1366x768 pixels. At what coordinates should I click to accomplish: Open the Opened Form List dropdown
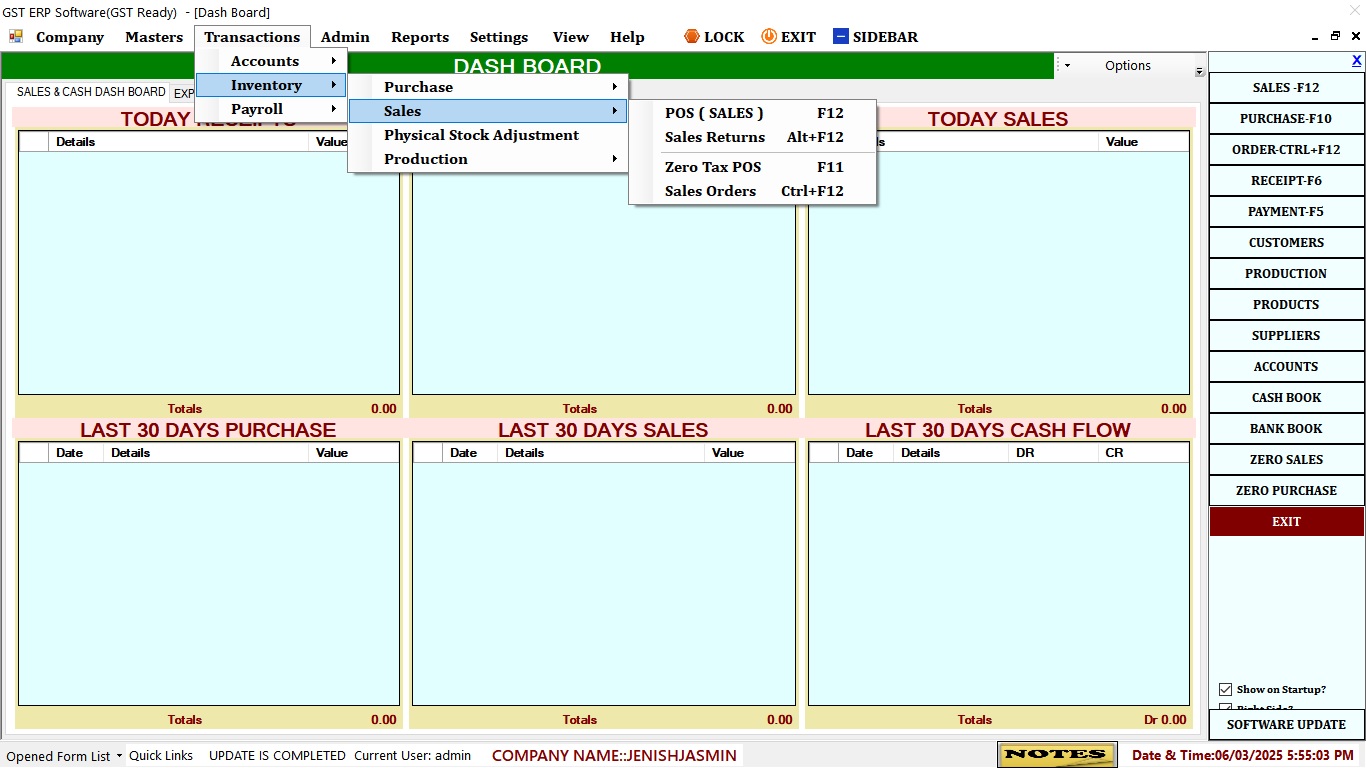click(x=60, y=756)
